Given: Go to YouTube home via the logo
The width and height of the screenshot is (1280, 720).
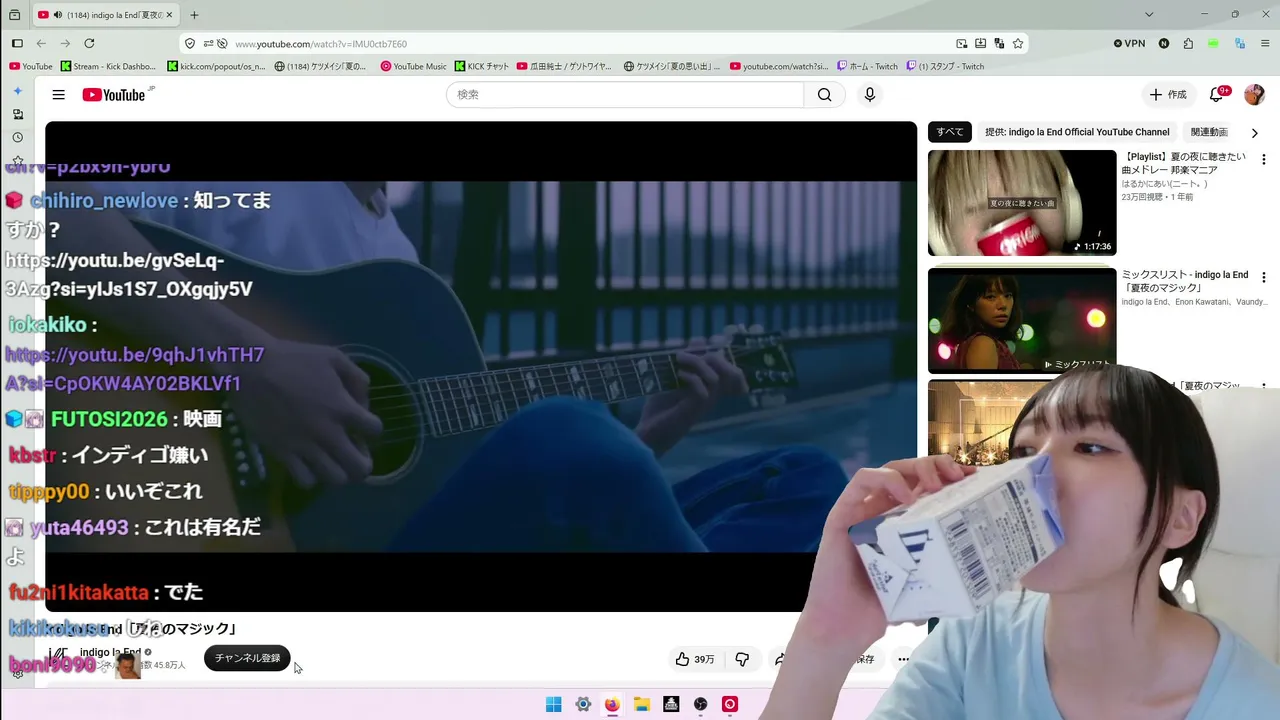Looking at the screenshot, I should pyautogui.click(x=114, y=95).
